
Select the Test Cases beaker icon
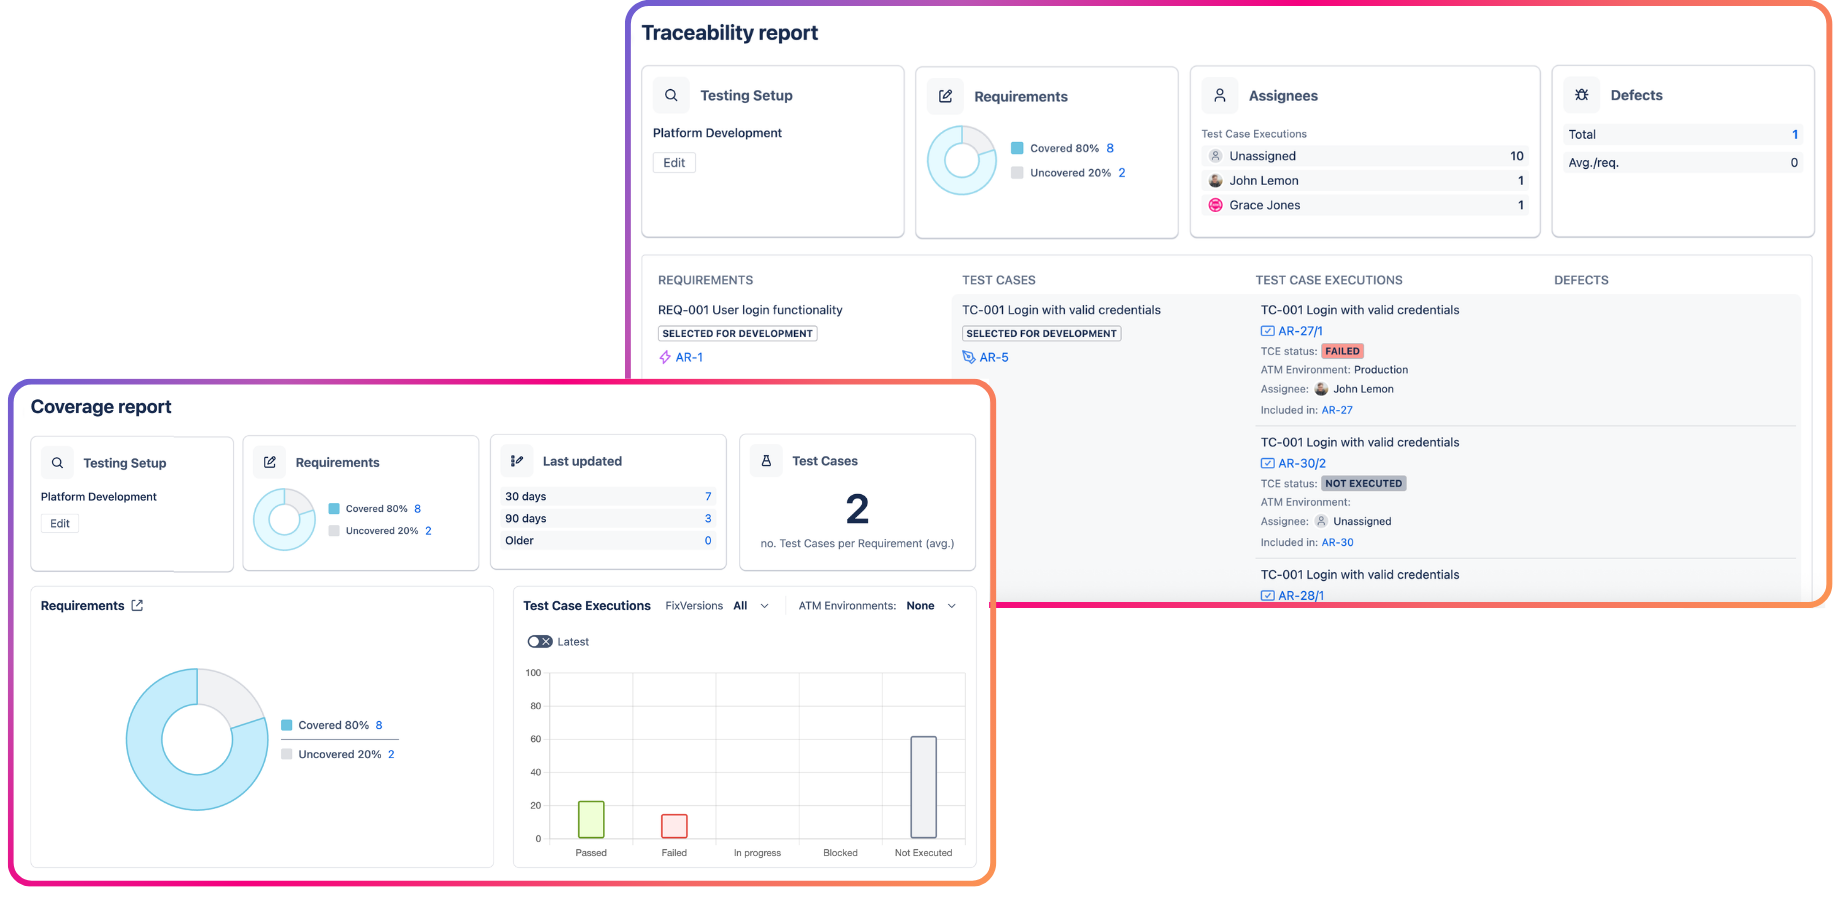[765, 460]
